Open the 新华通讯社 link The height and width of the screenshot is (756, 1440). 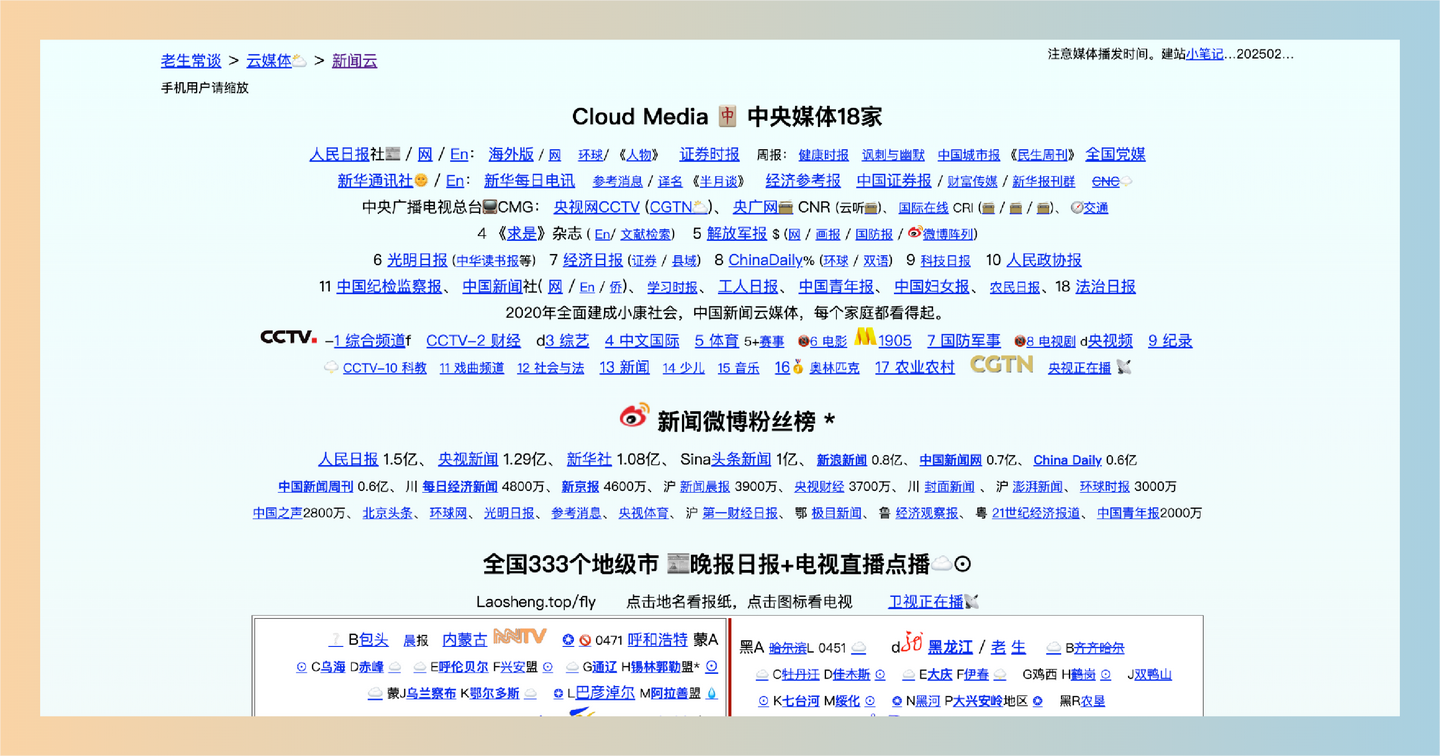click(375, 181)
